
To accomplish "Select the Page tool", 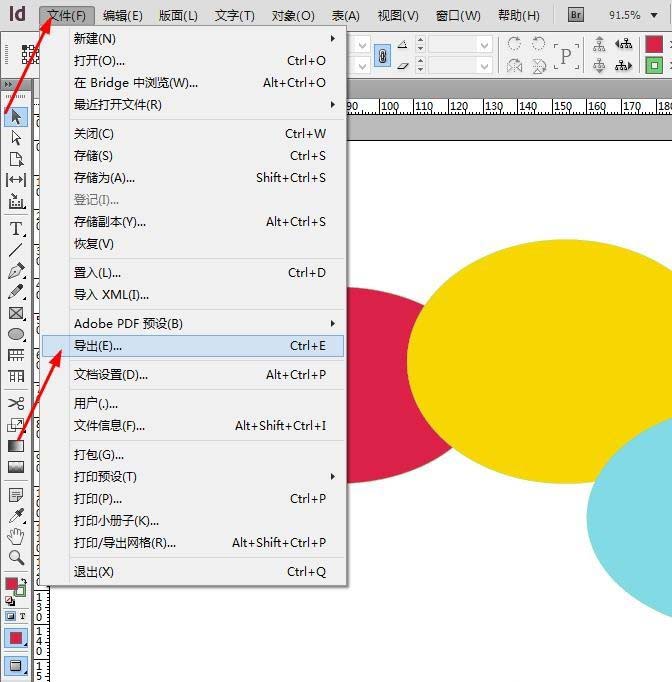I will (x=16, y=159).
